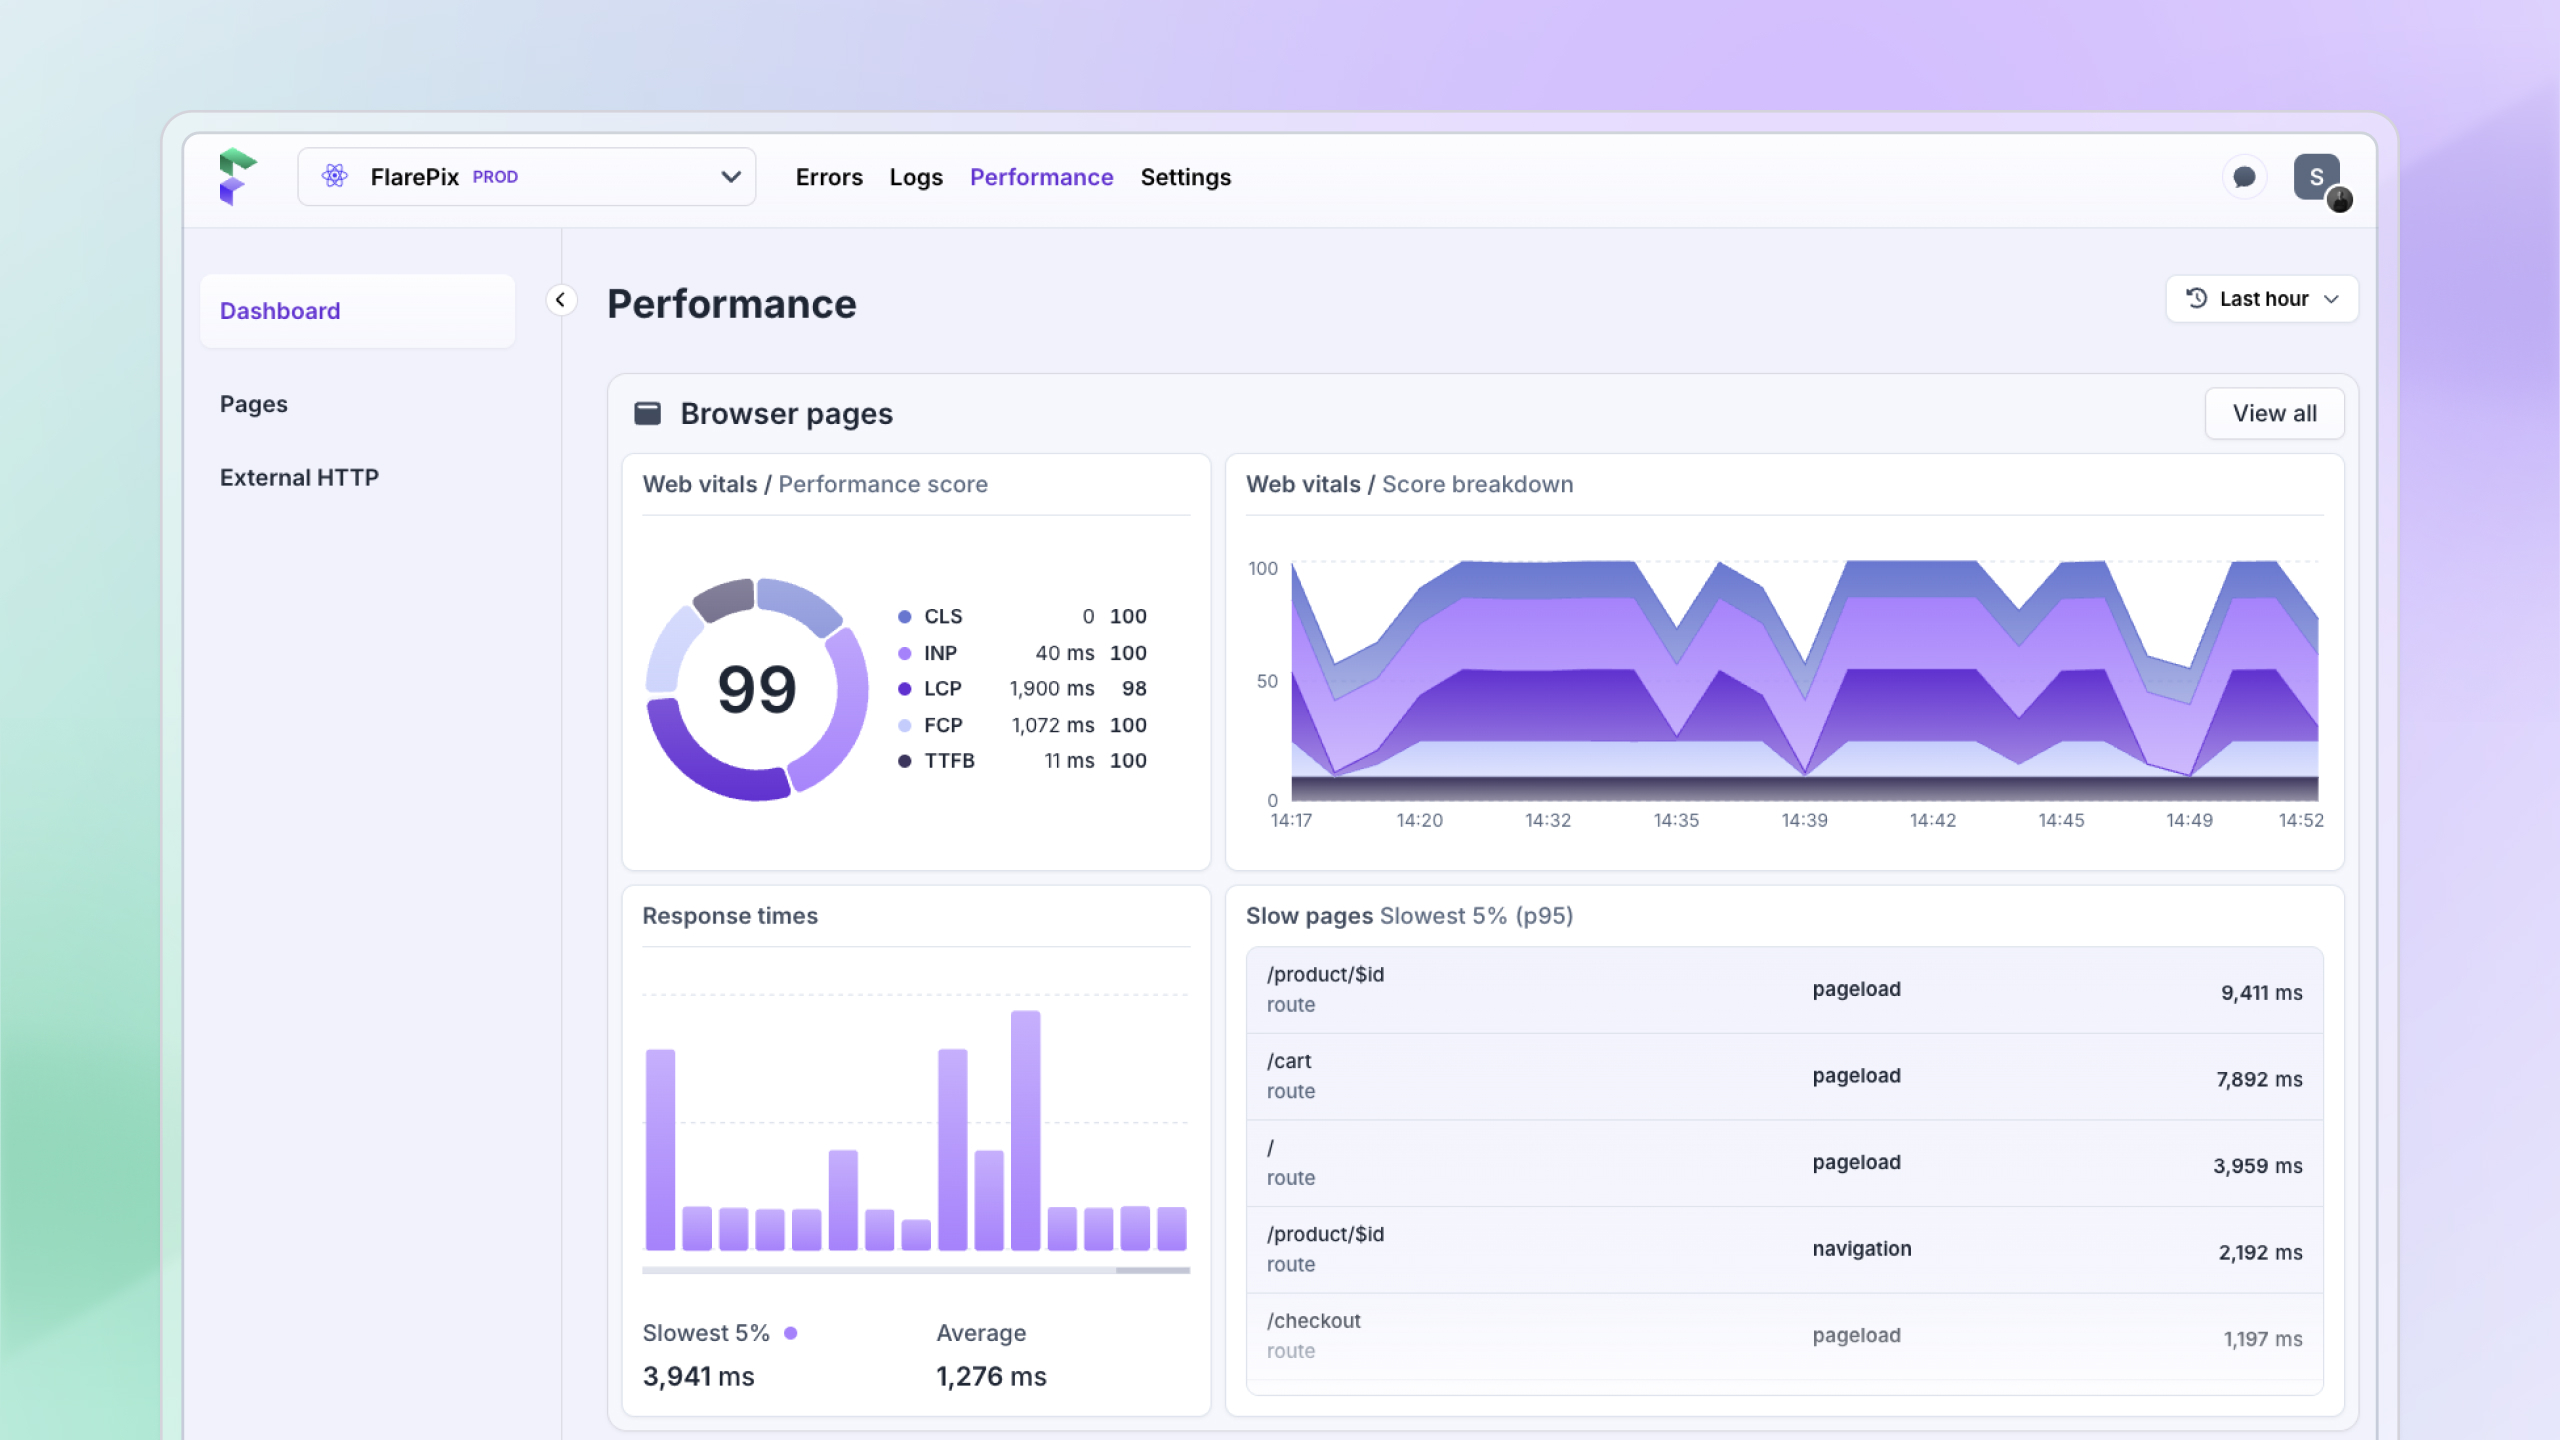Click the LCP legend dot
Screen dimensions: 2560x1440
[x=905, y=689]
